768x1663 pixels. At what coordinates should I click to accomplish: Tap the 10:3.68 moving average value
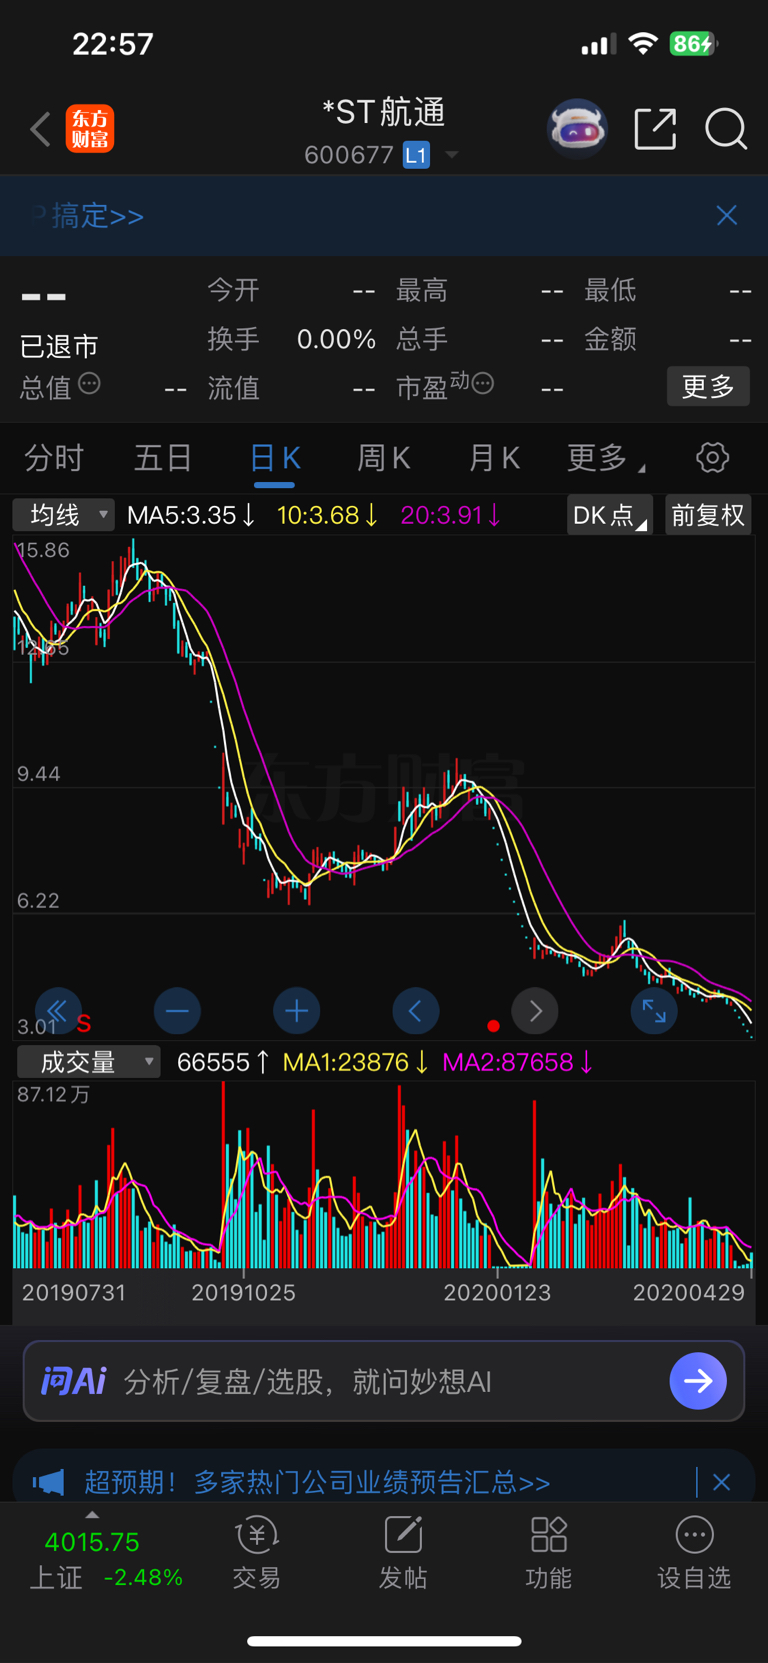tap(327, 515)
